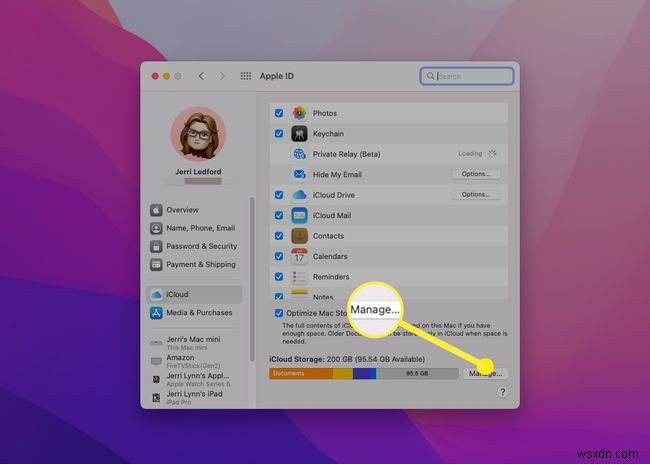
Task: Click the Photos app icon
Action: (299, 113)
